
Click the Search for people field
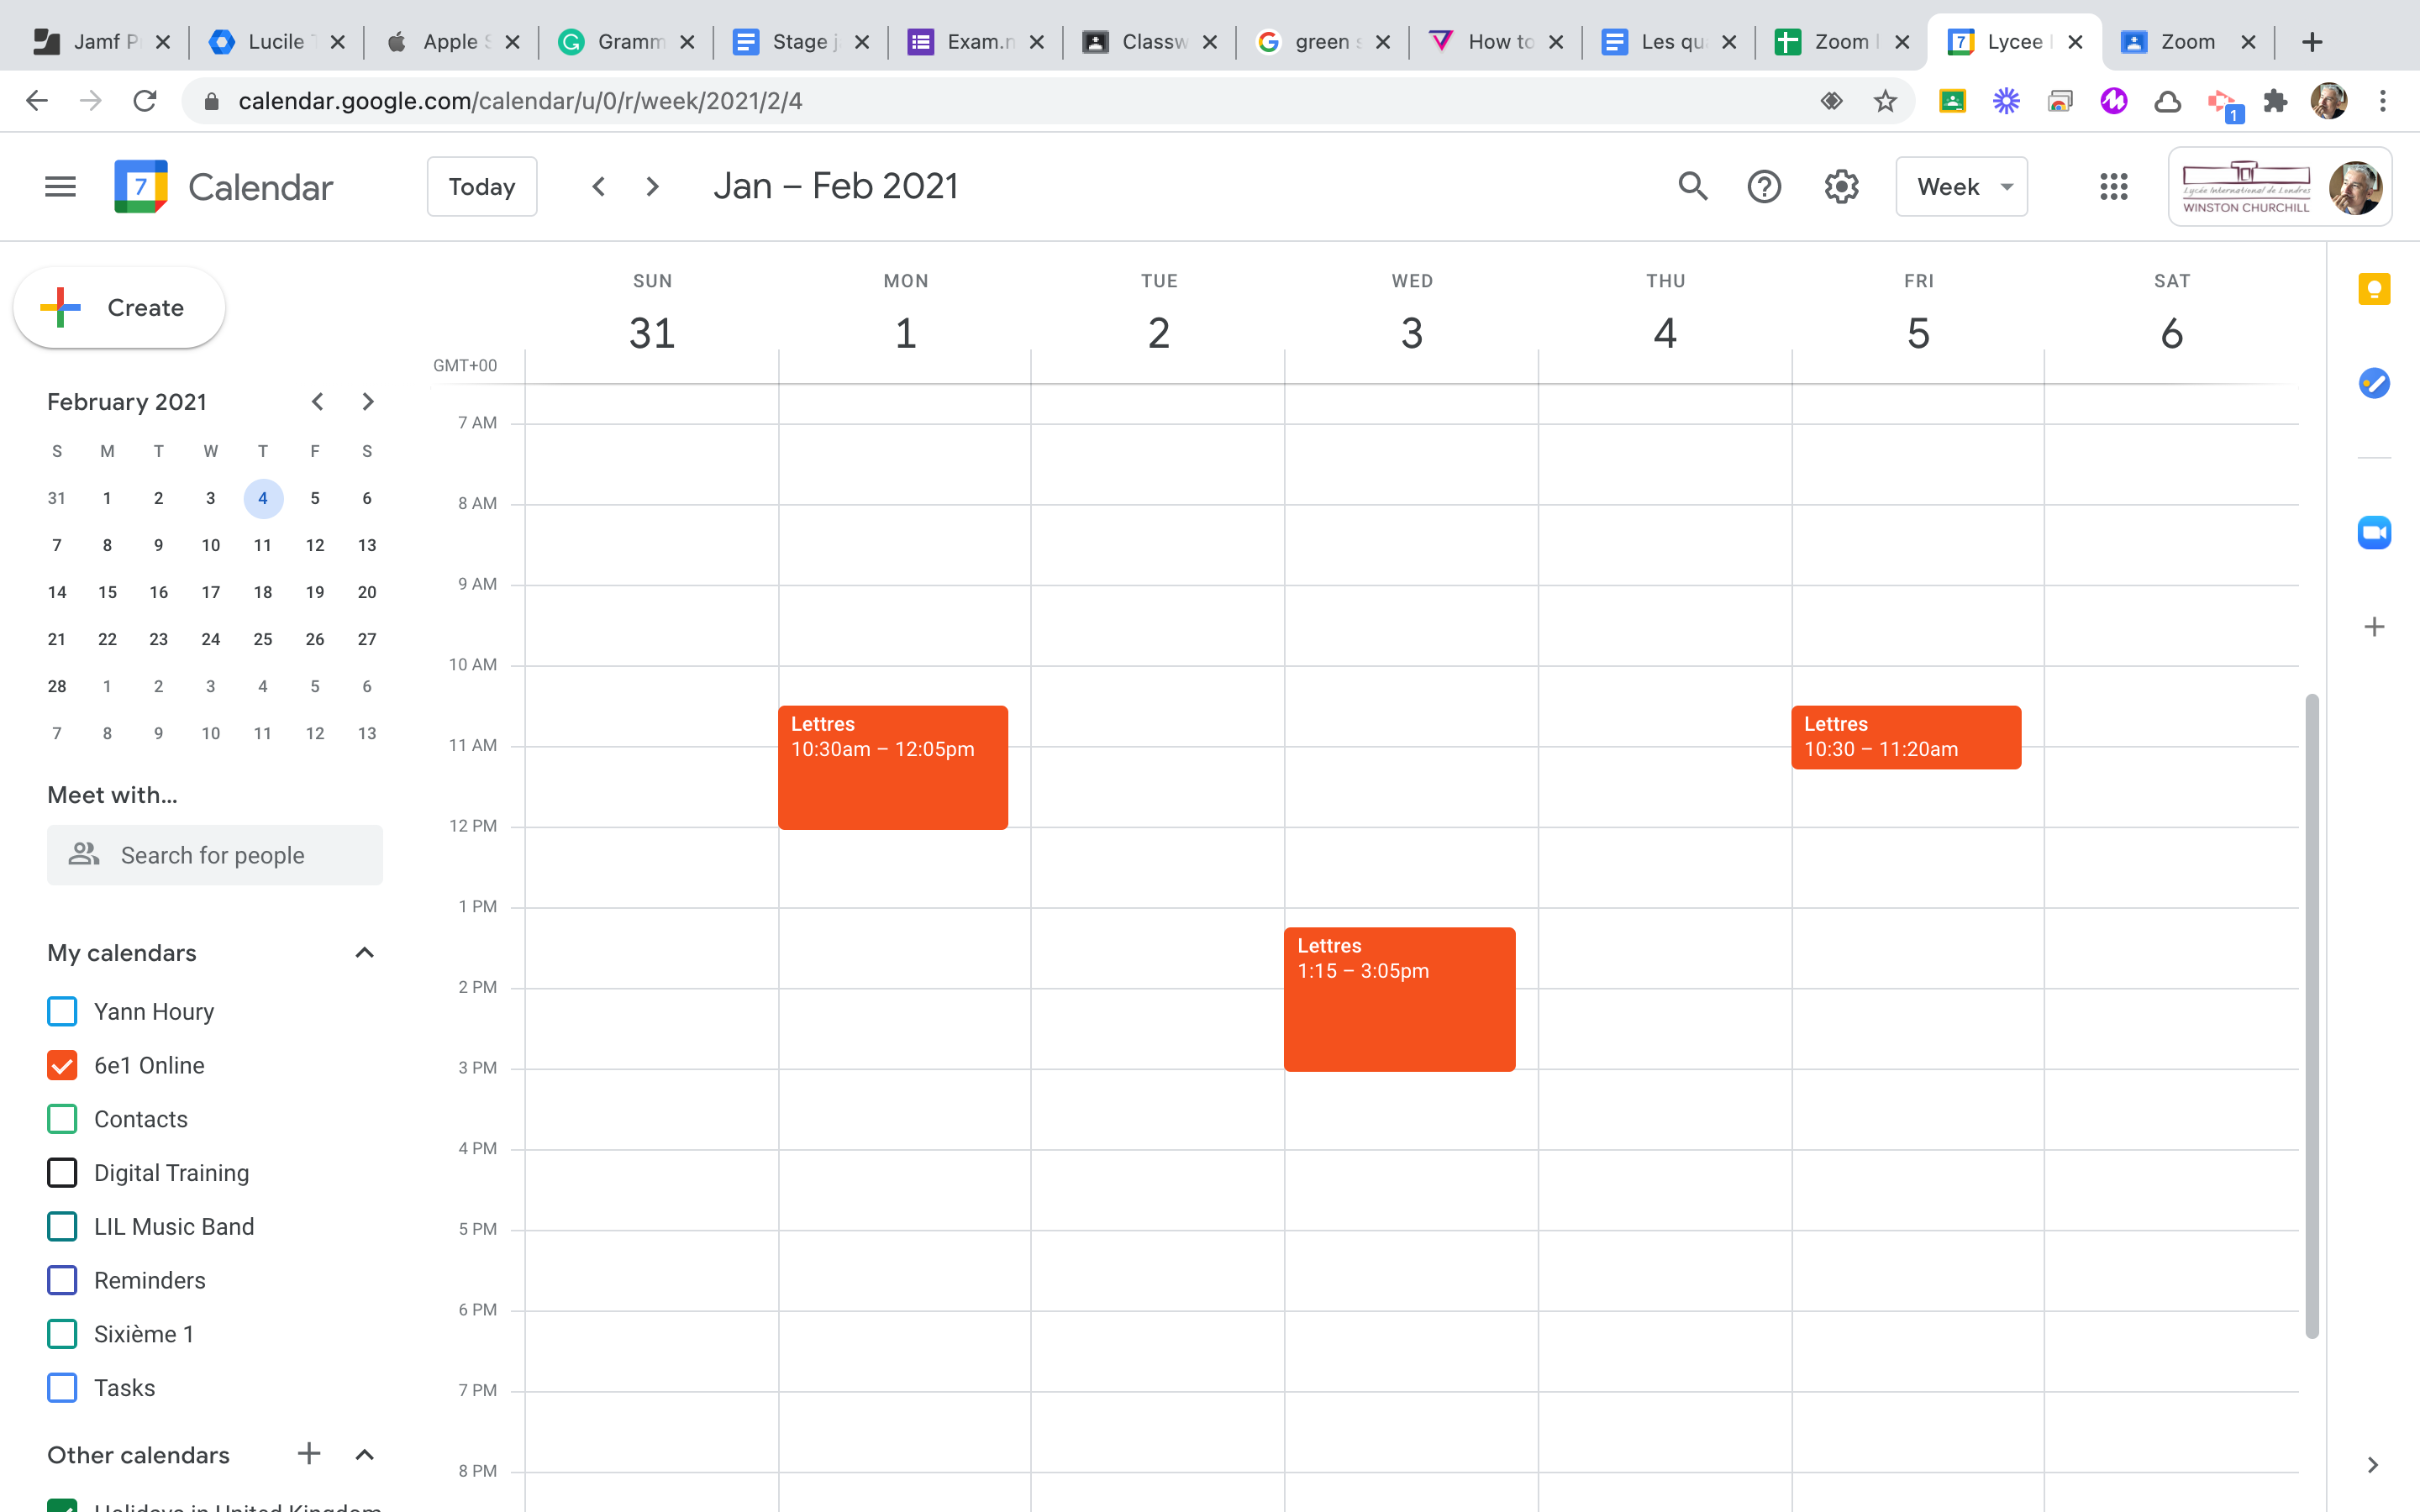pyautogui.click(x=214, y=855)
